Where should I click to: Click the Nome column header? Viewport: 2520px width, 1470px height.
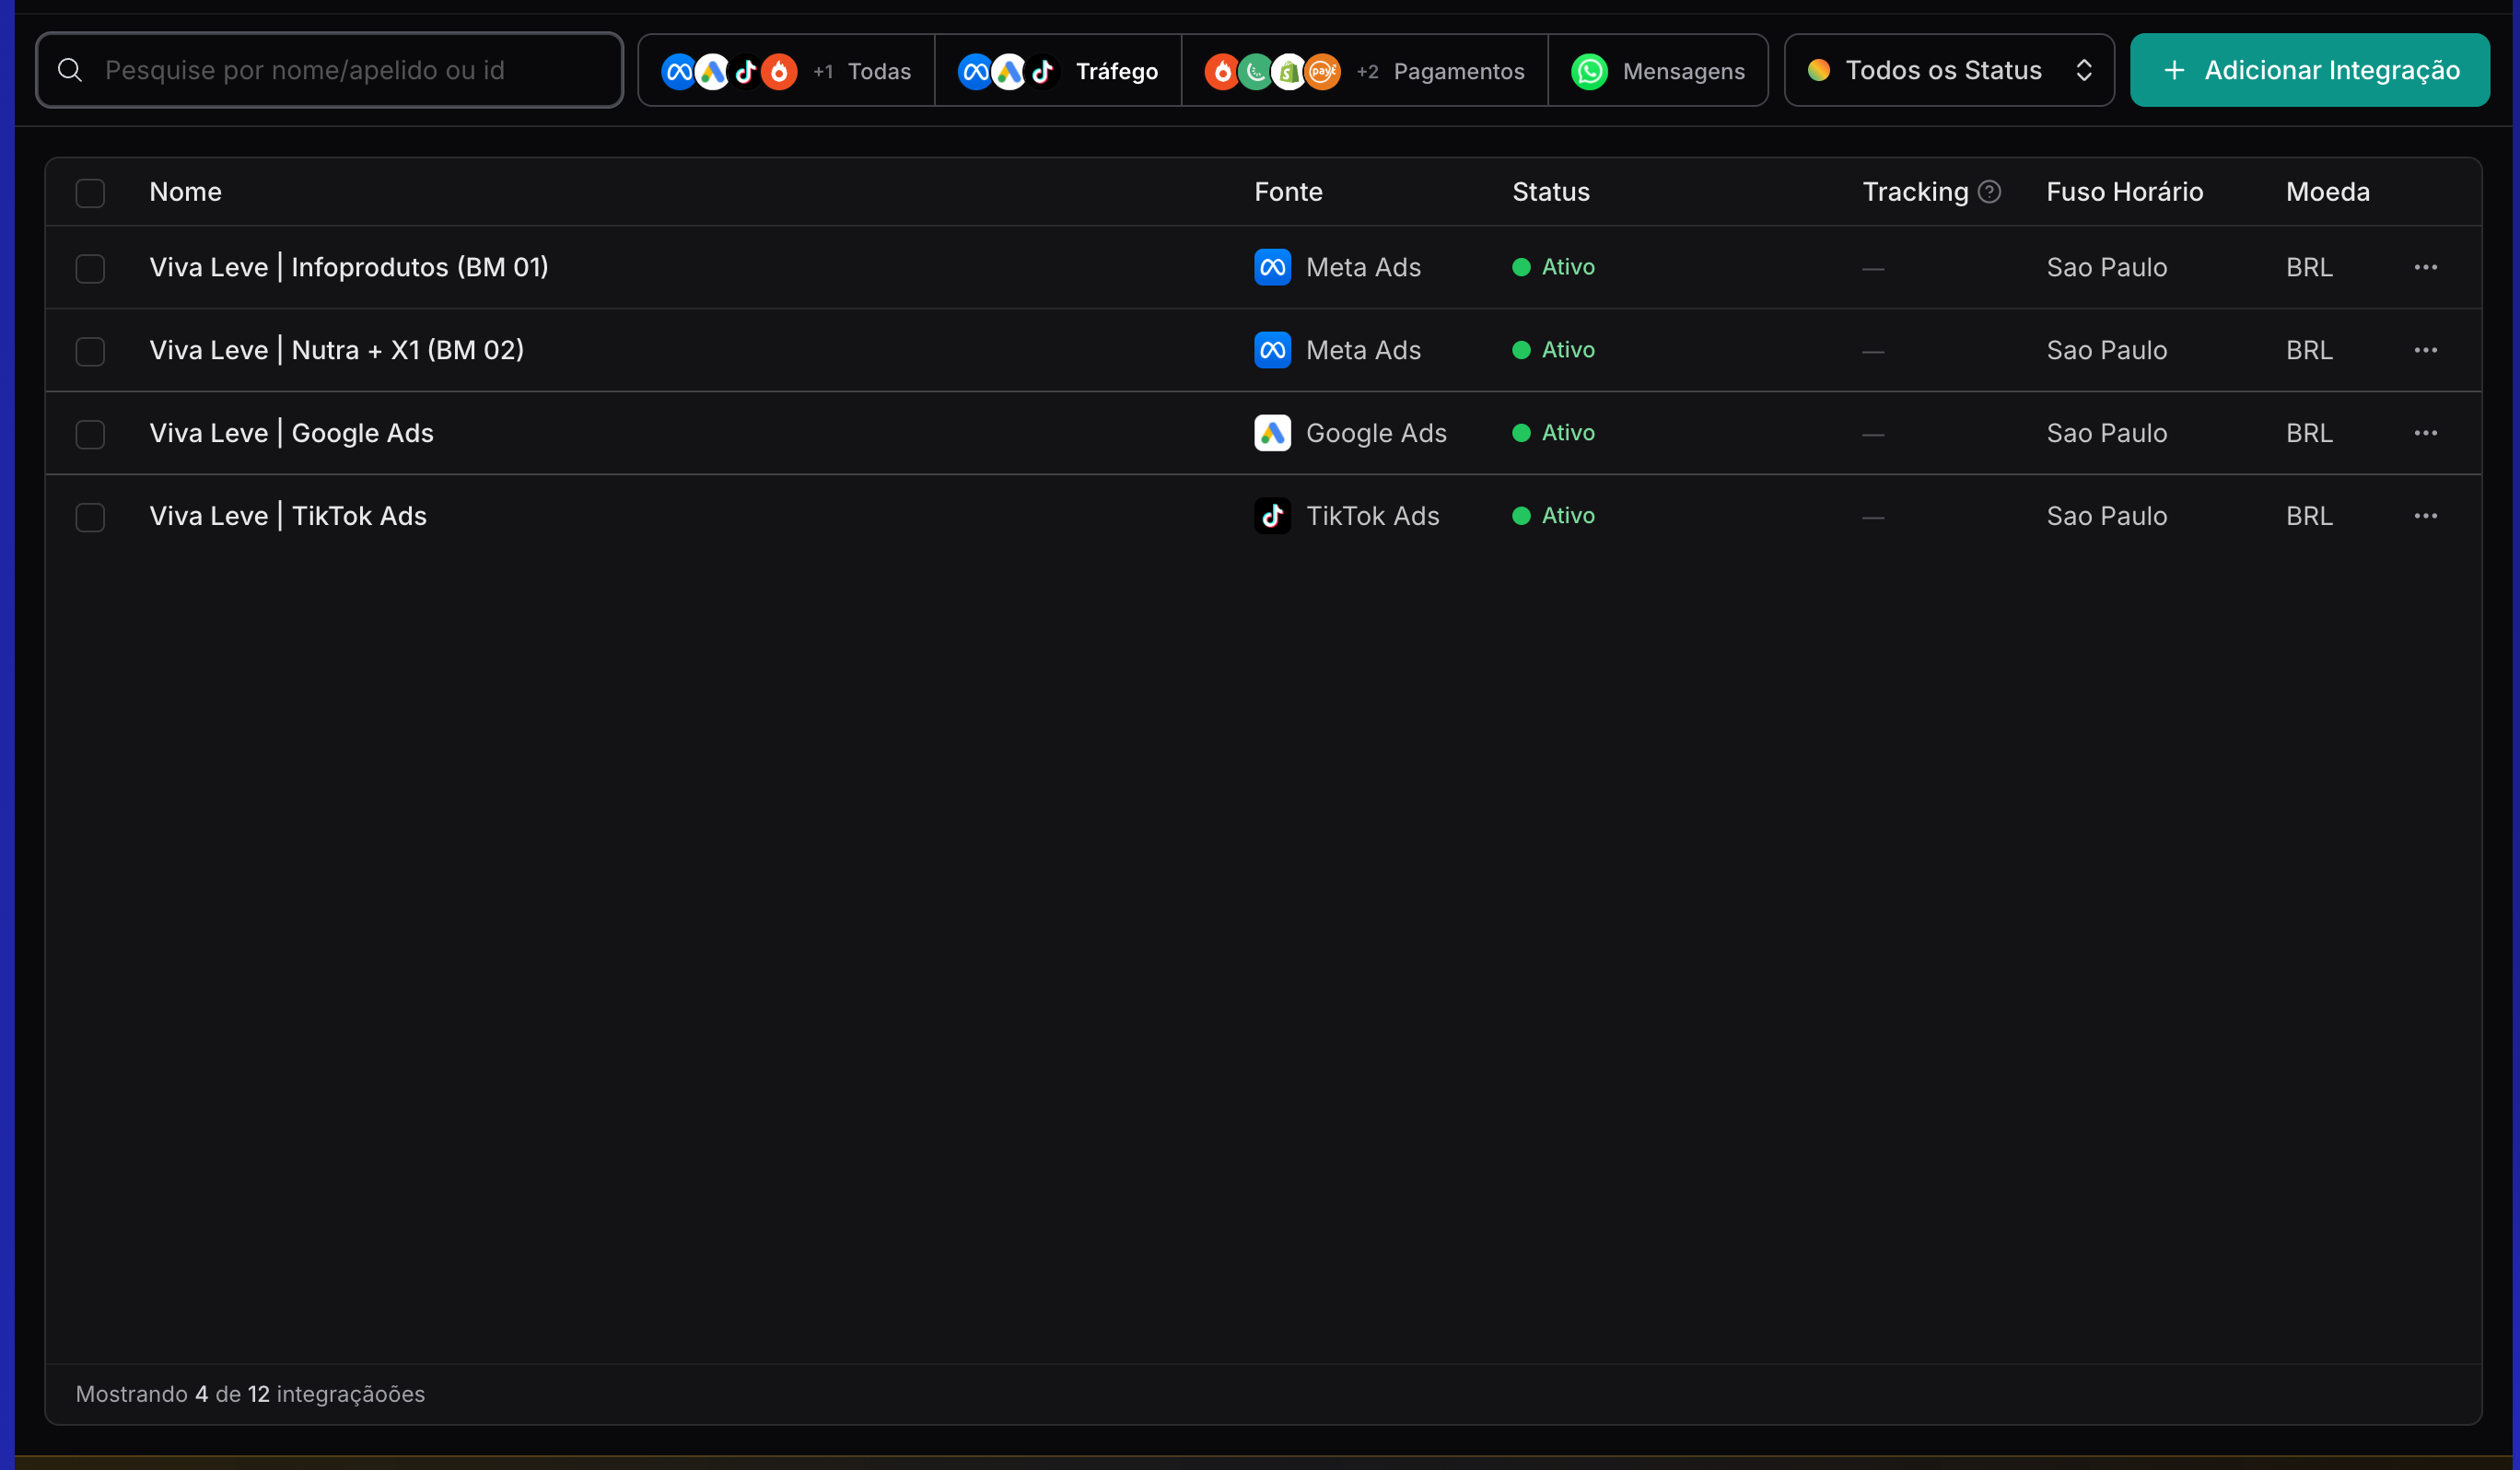click(x=185, y=191)
